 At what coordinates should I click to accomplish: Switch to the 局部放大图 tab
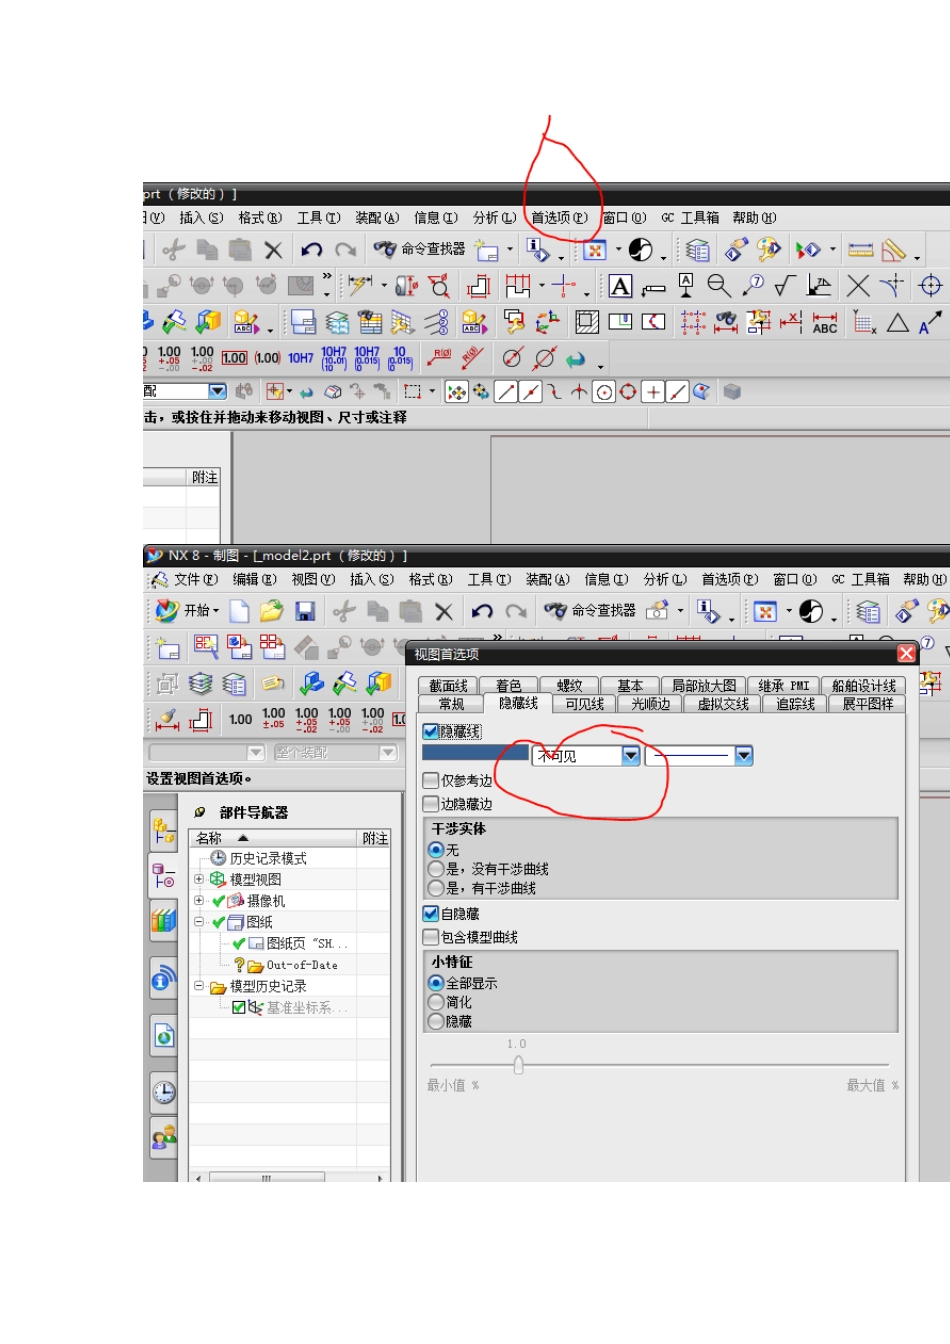tap(703, 686)
